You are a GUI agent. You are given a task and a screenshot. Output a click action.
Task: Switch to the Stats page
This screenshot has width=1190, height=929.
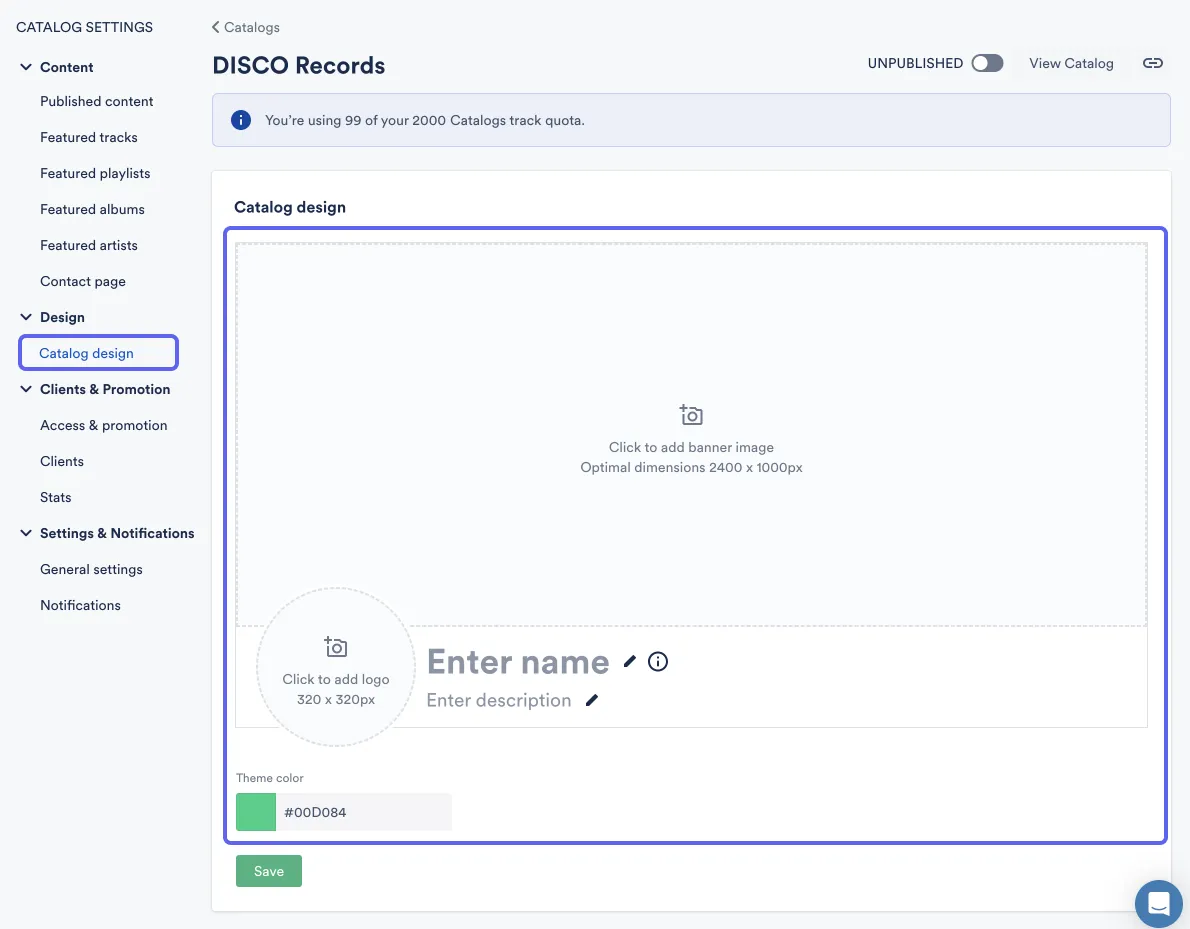[x=55, y=497]
